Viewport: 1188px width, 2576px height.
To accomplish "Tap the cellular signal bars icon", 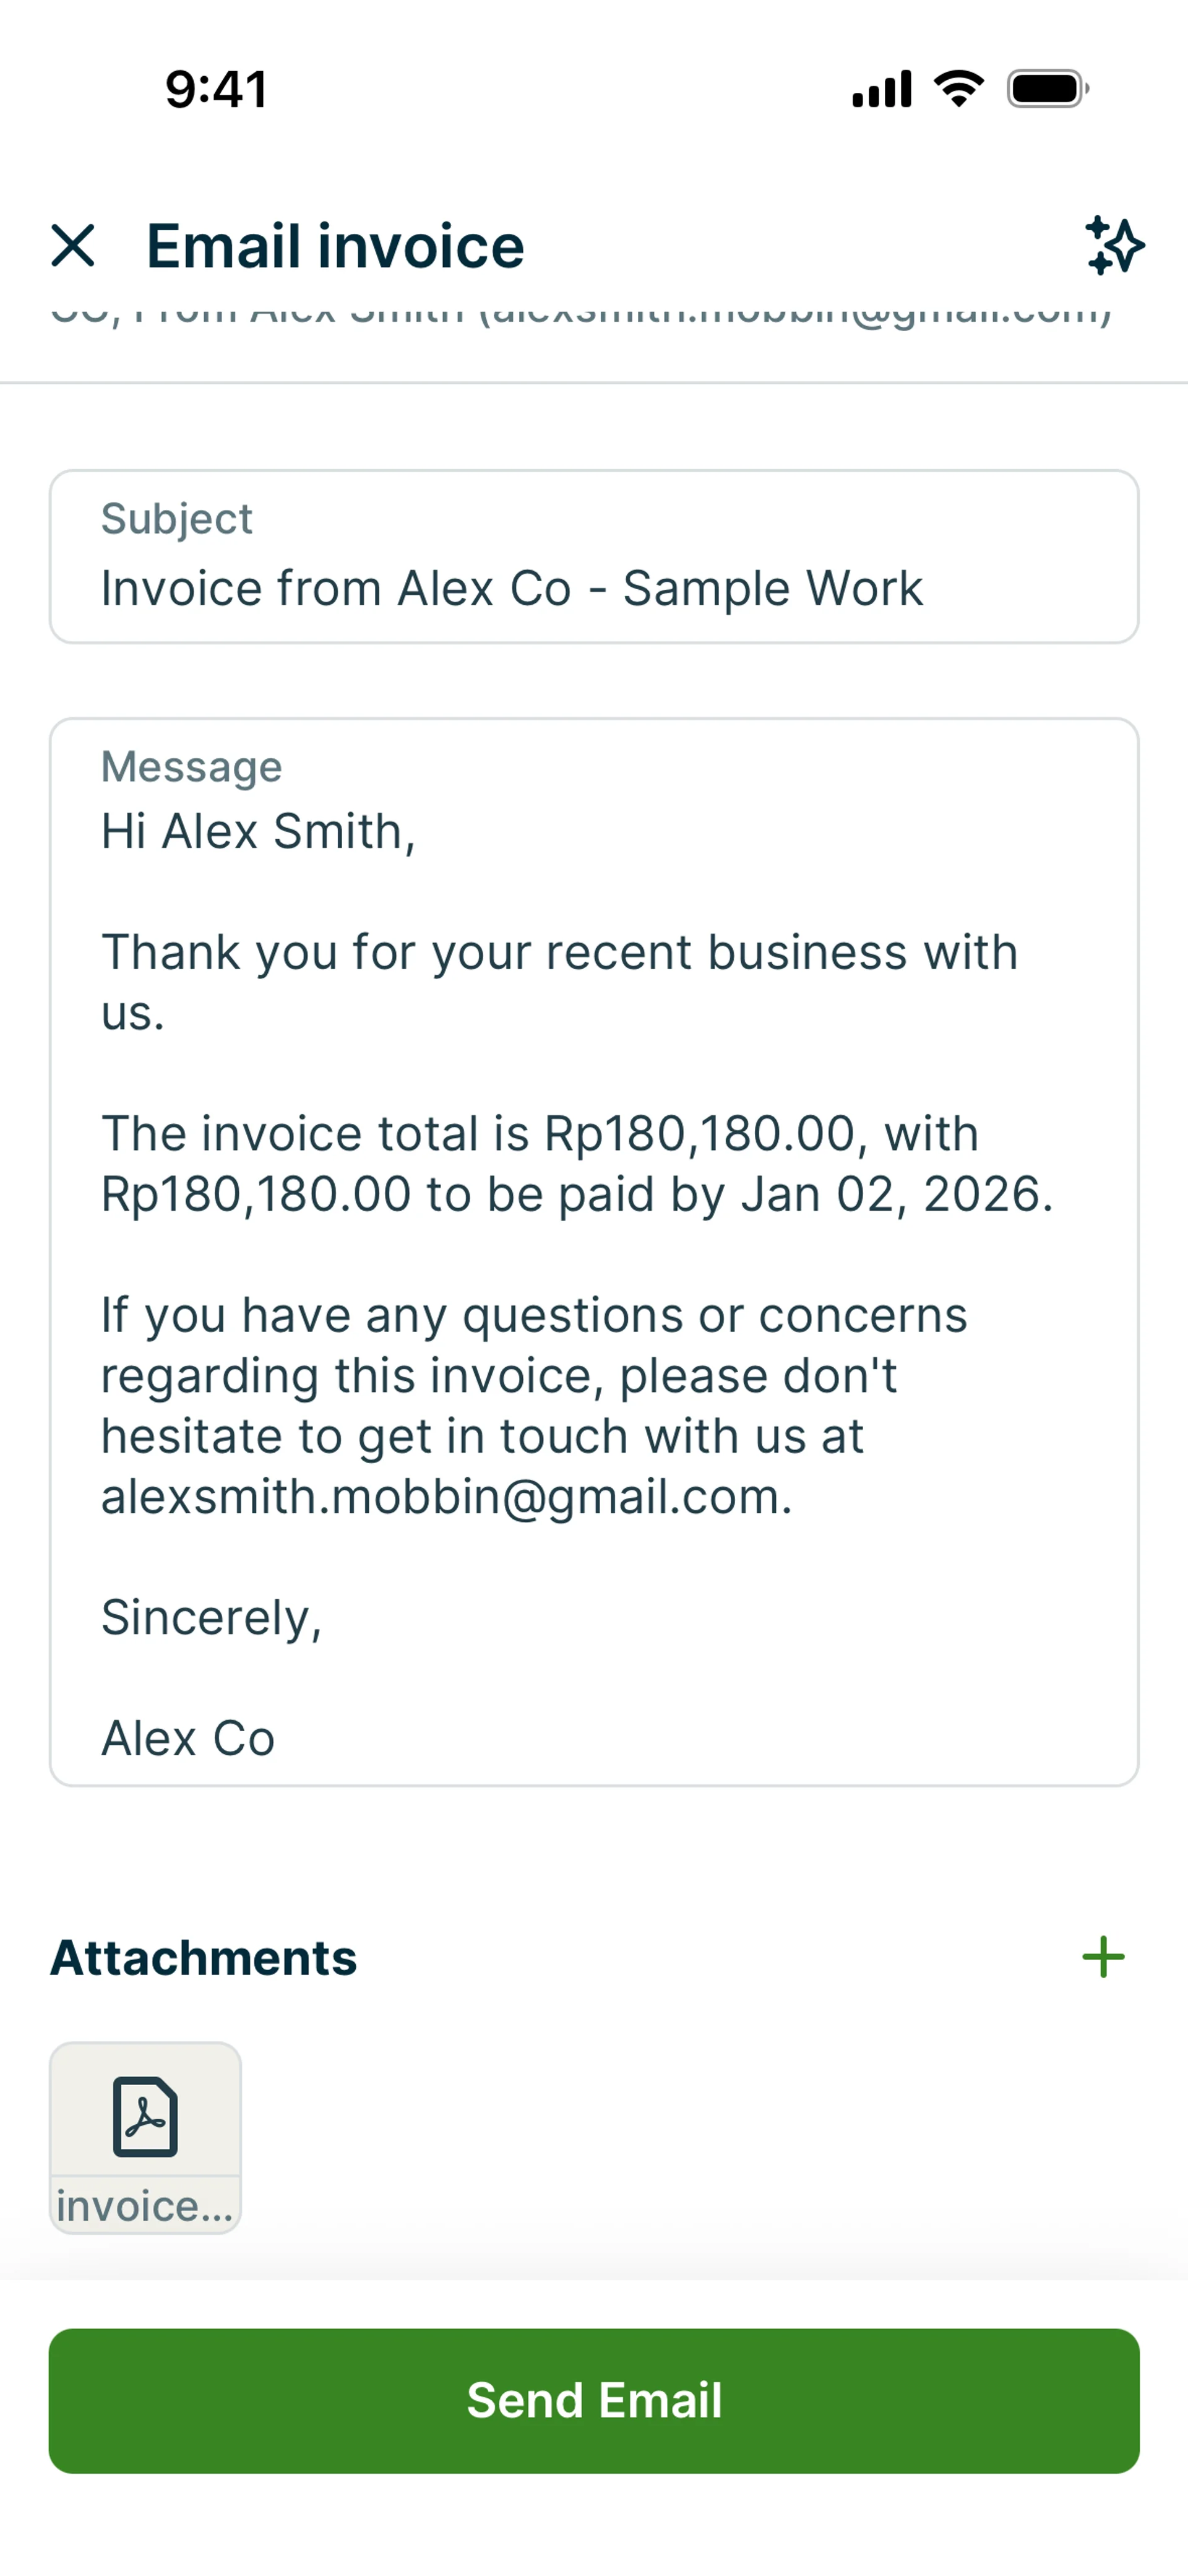I will [x=881, y=89].
